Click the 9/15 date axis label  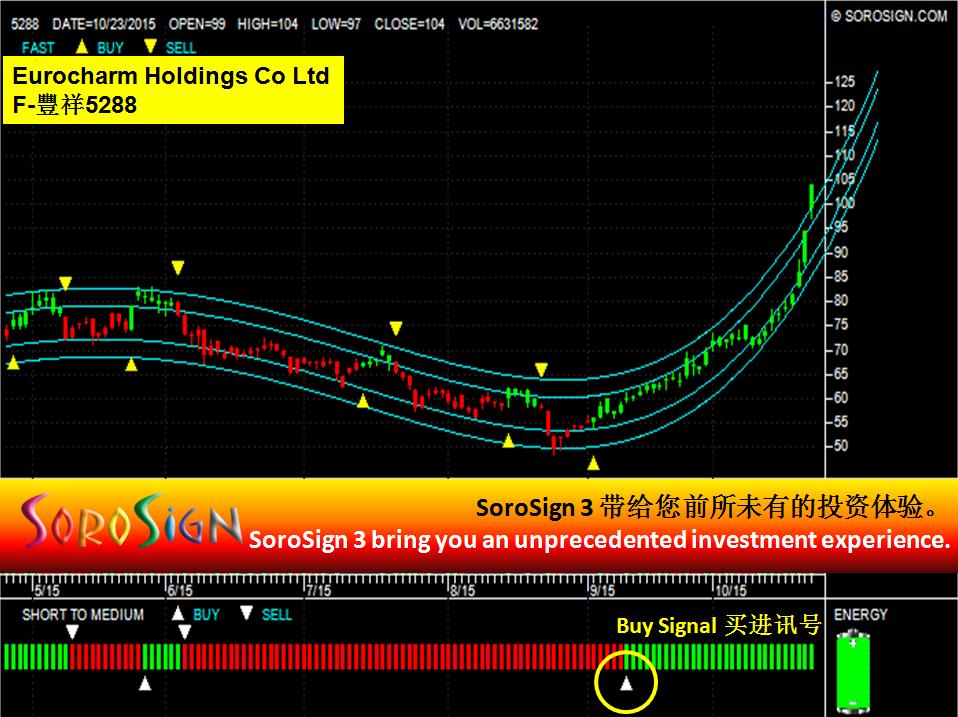click(602, 591)
